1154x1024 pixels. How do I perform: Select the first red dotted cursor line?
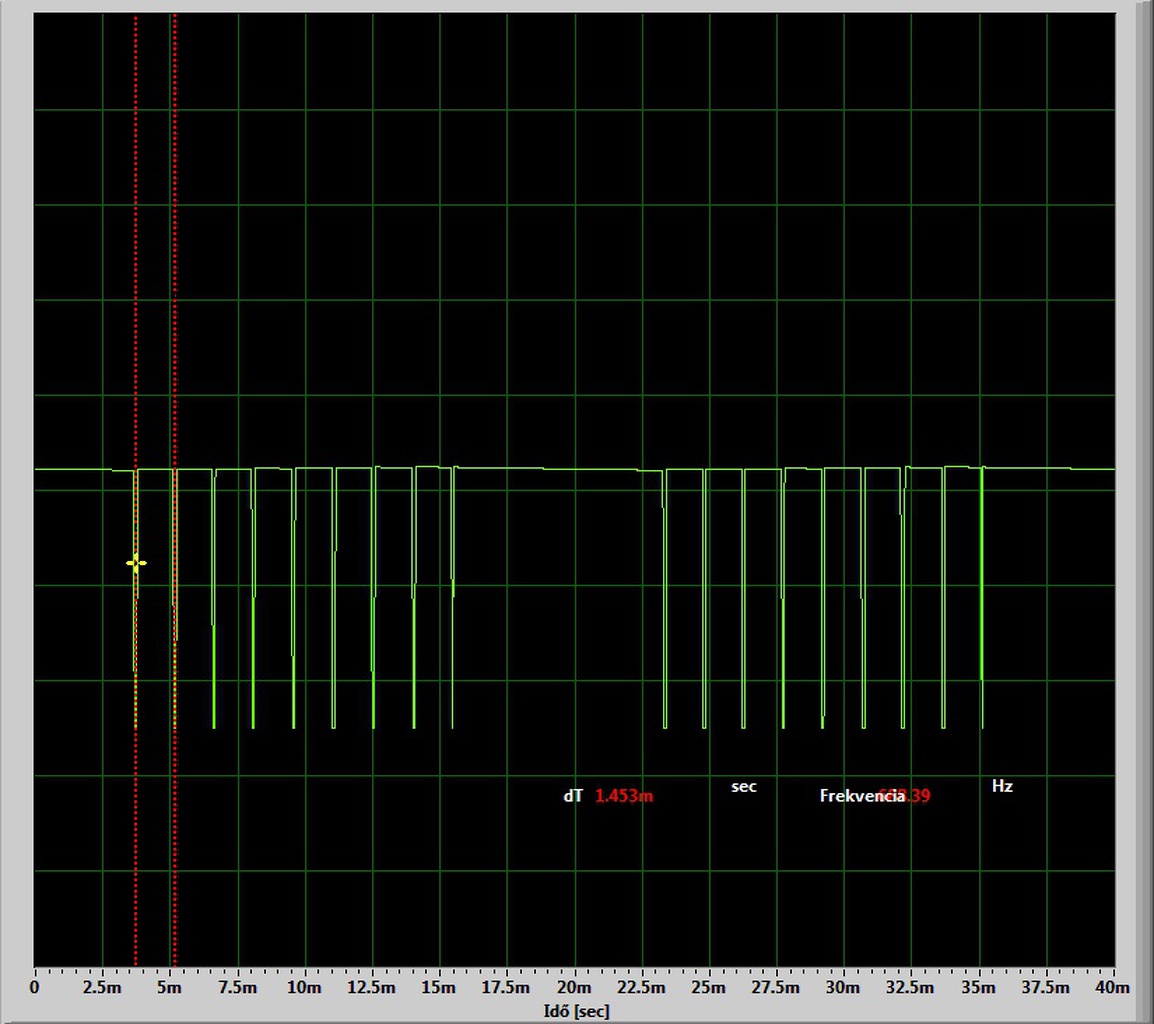point(135,490)
